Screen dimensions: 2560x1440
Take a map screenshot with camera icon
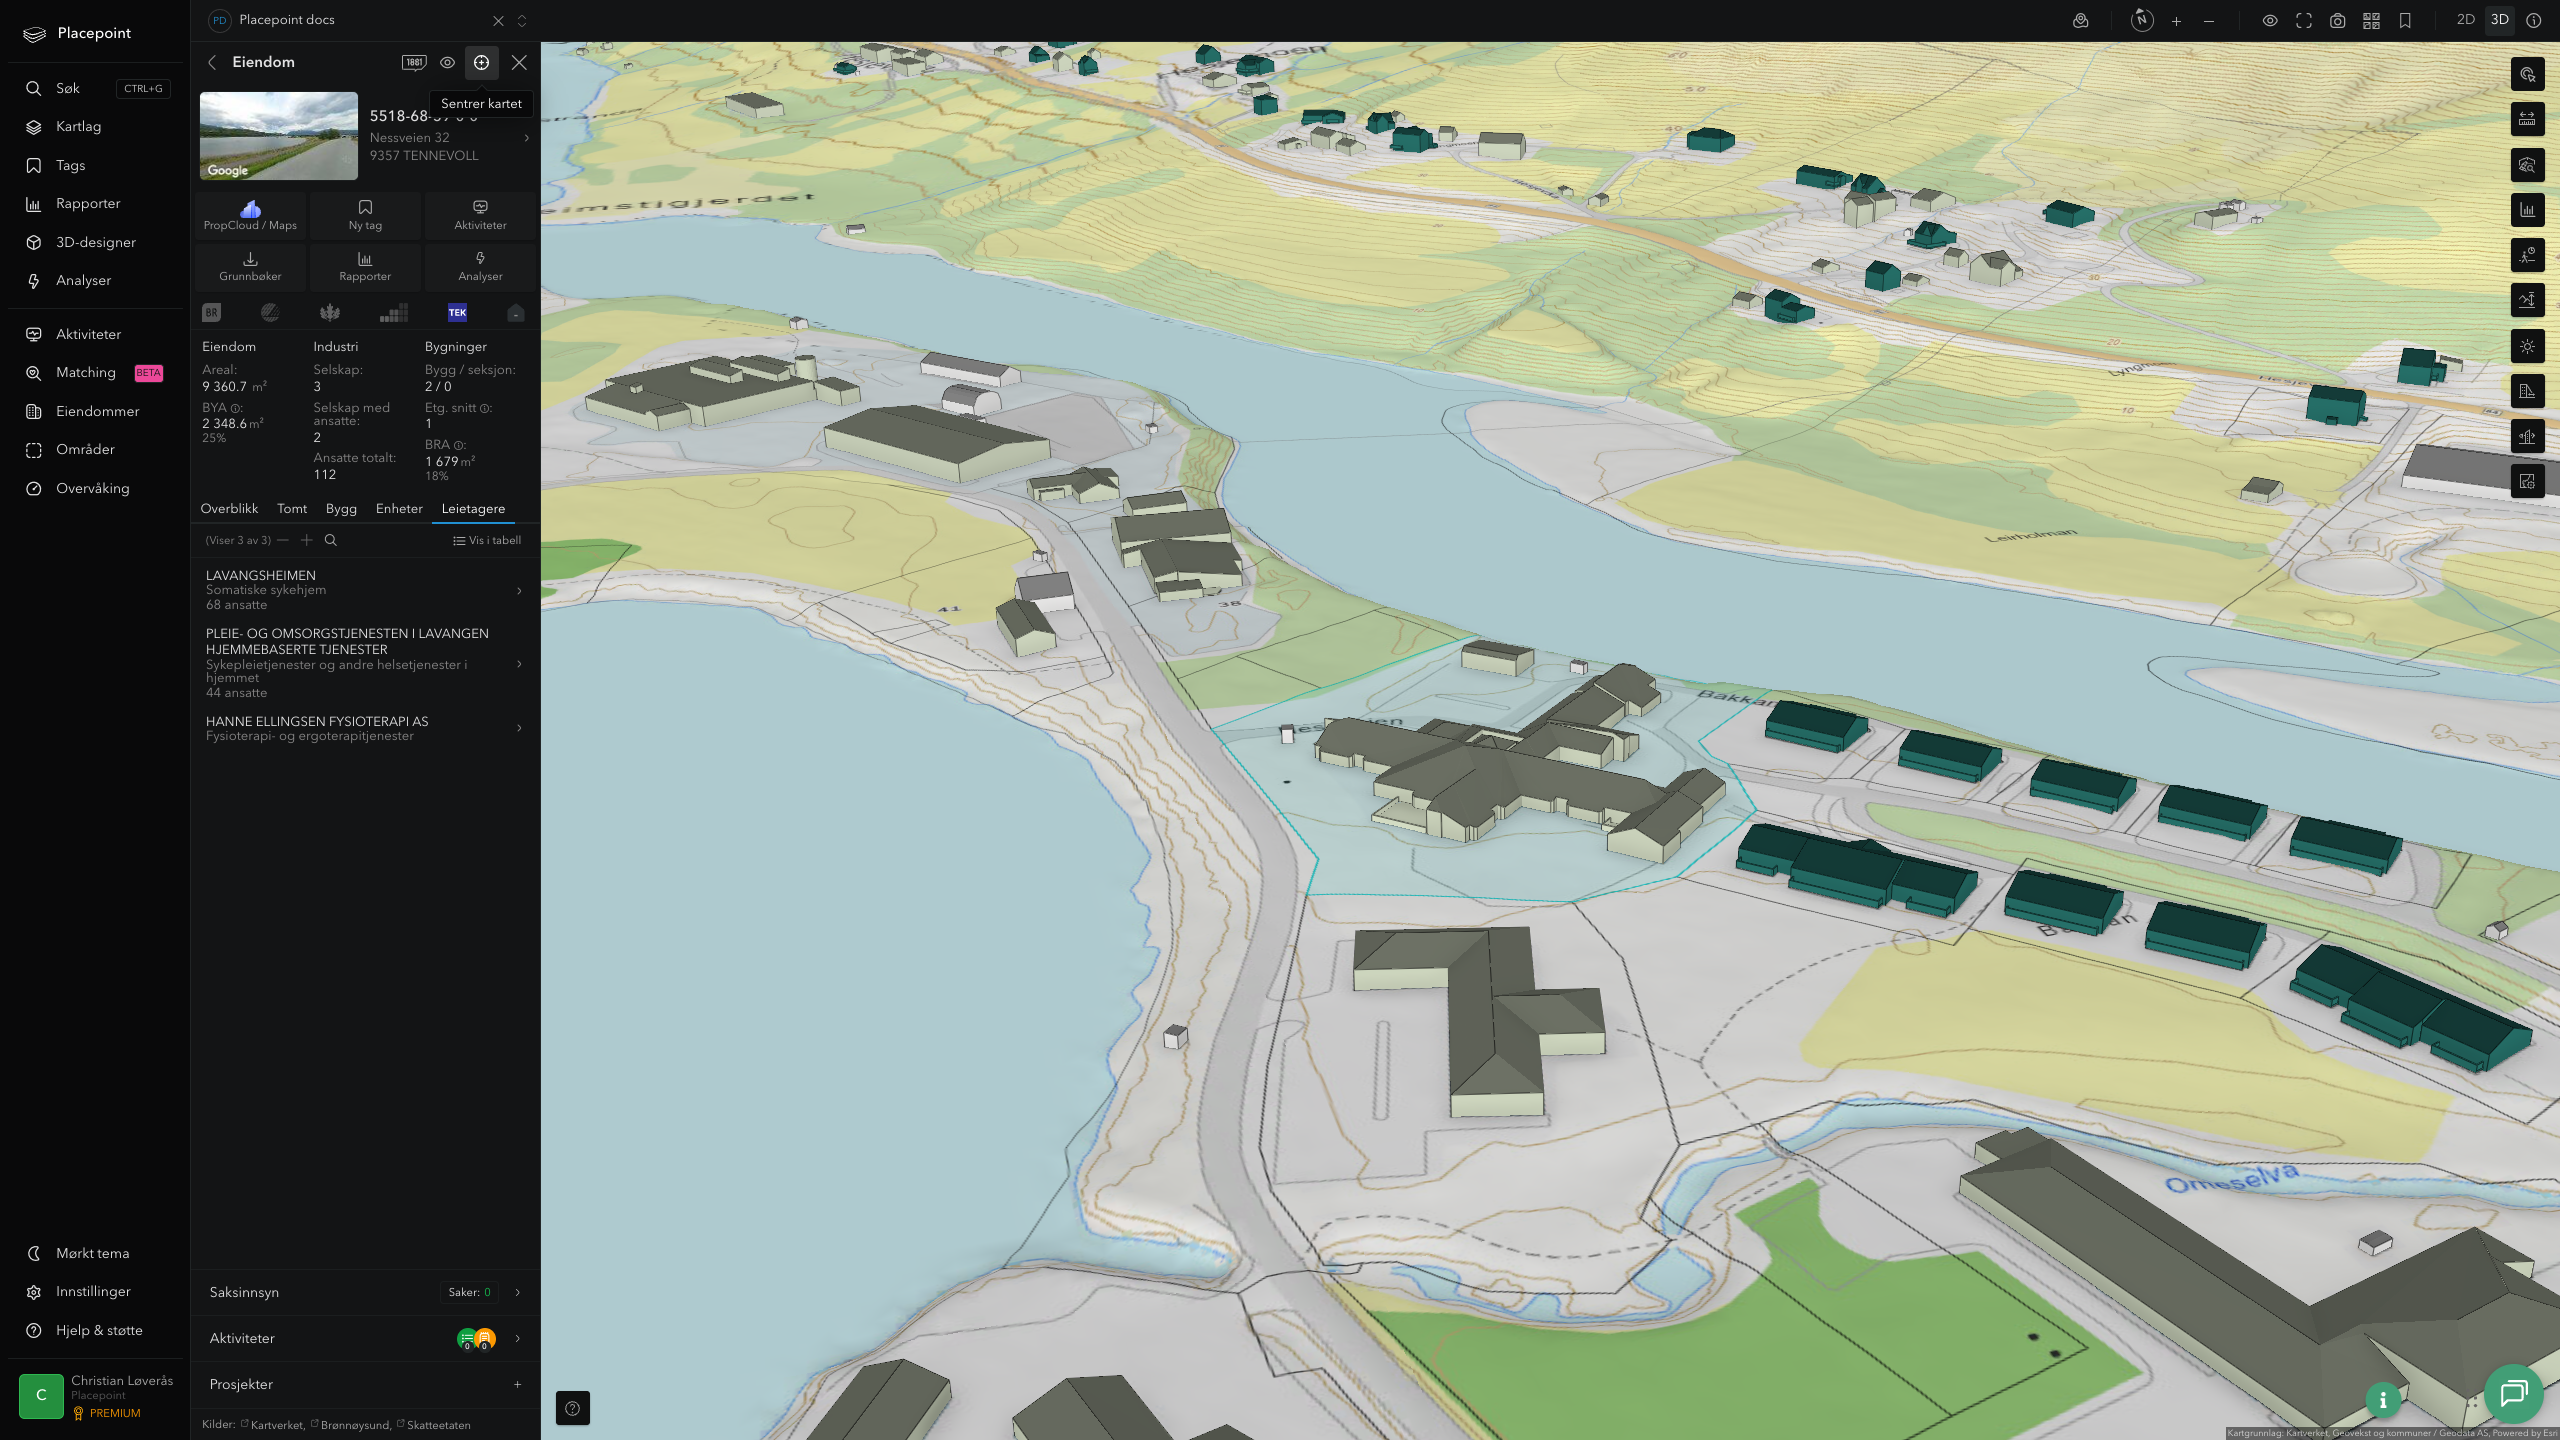[2338, 21]
